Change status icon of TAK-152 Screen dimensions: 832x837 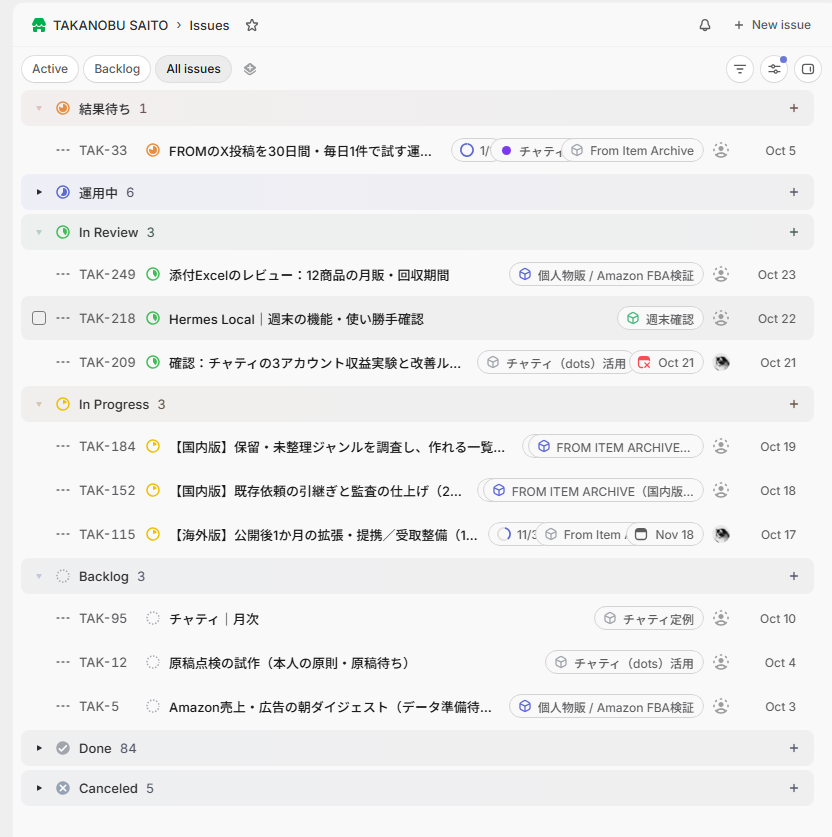point(153,490)
